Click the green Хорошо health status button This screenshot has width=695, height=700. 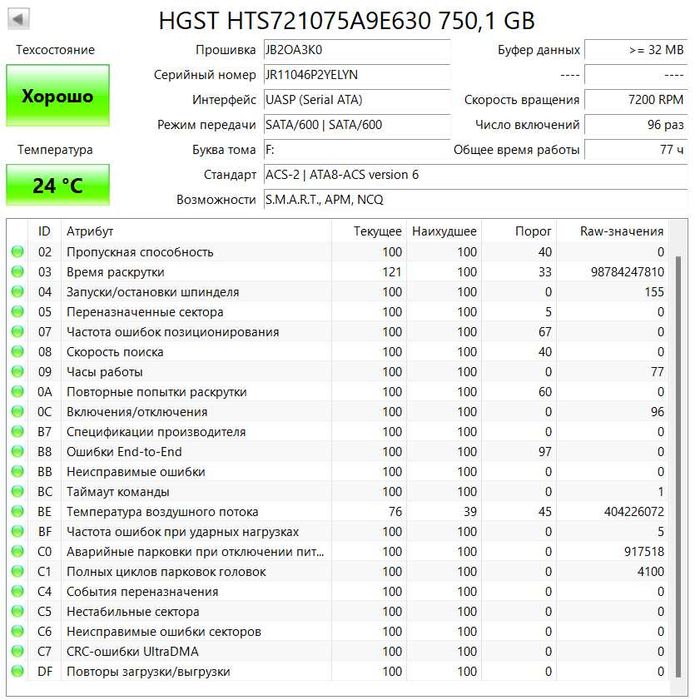58,96
